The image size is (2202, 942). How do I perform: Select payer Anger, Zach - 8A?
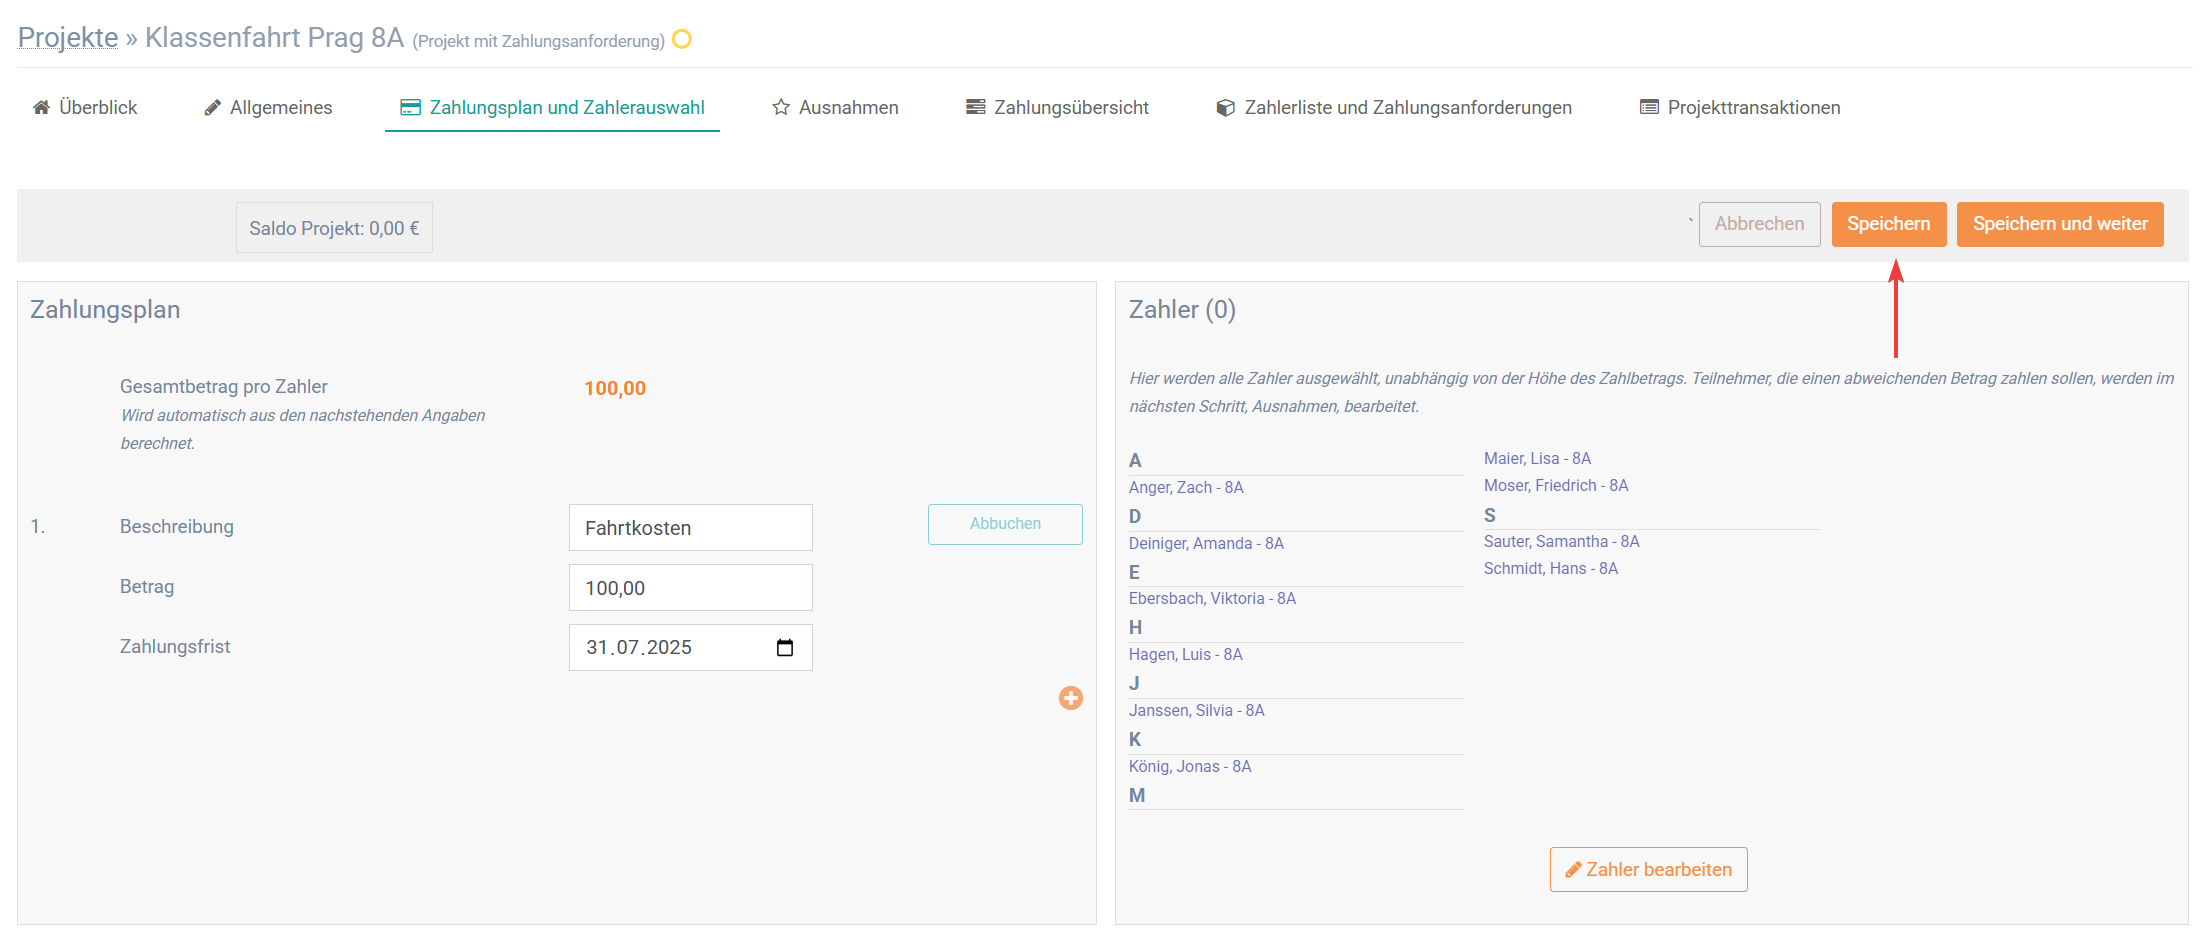[x=1186, y=488]
